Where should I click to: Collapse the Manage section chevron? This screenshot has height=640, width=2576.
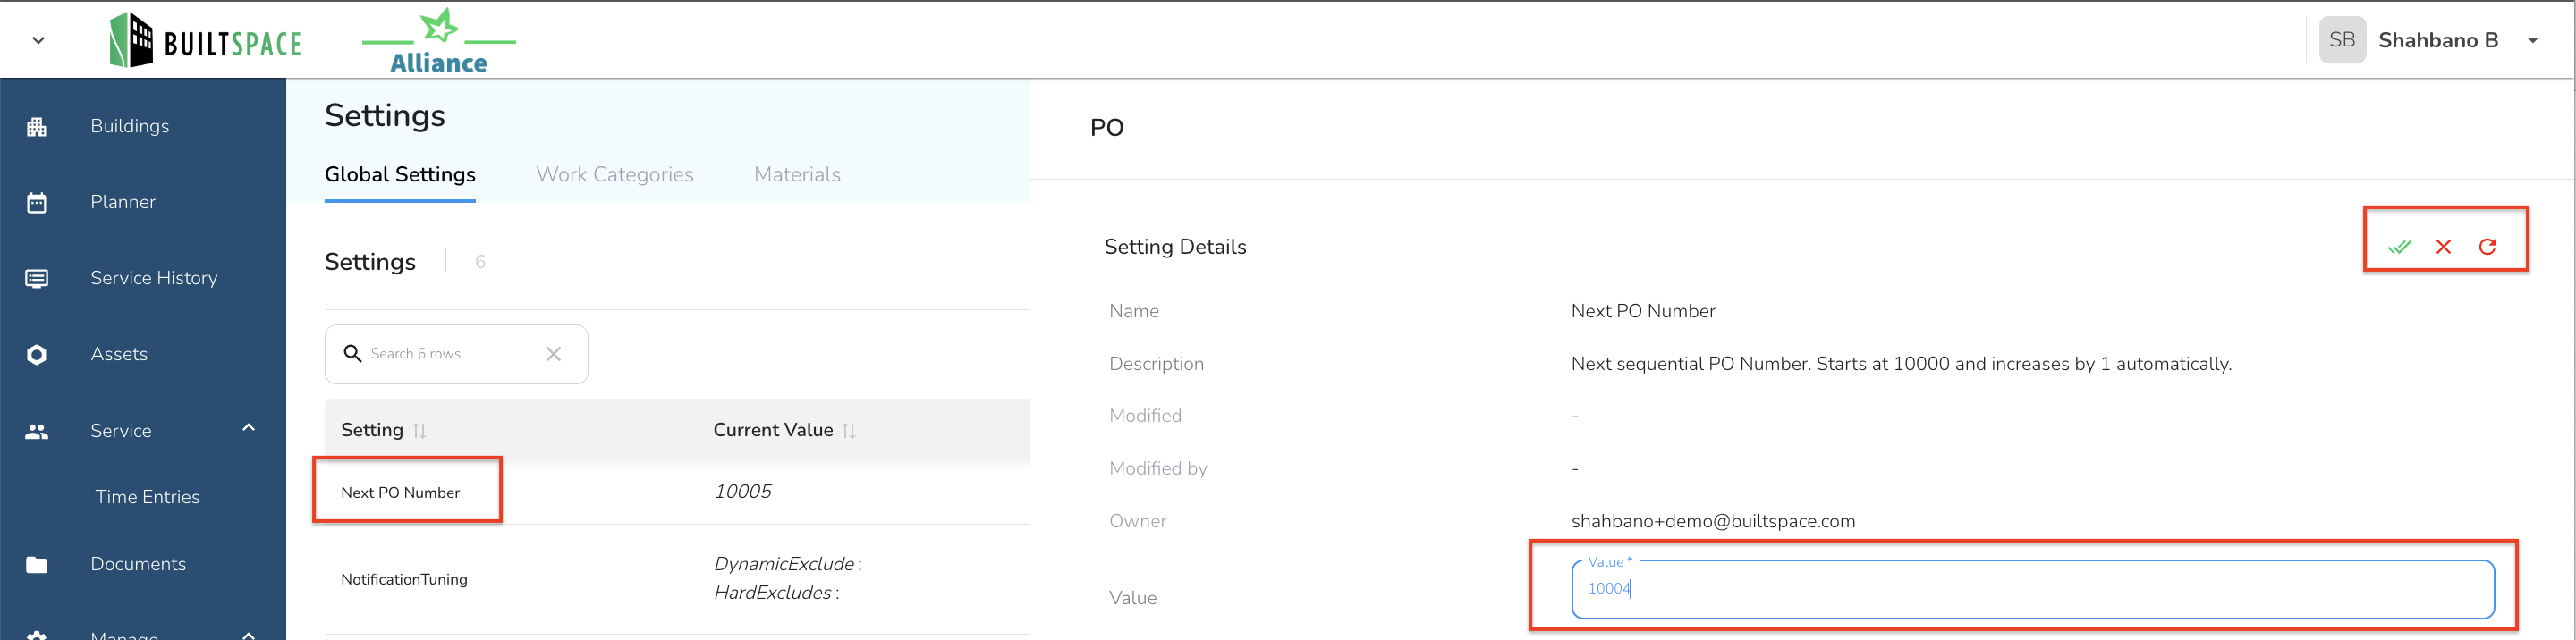click(x=249, y=634)
